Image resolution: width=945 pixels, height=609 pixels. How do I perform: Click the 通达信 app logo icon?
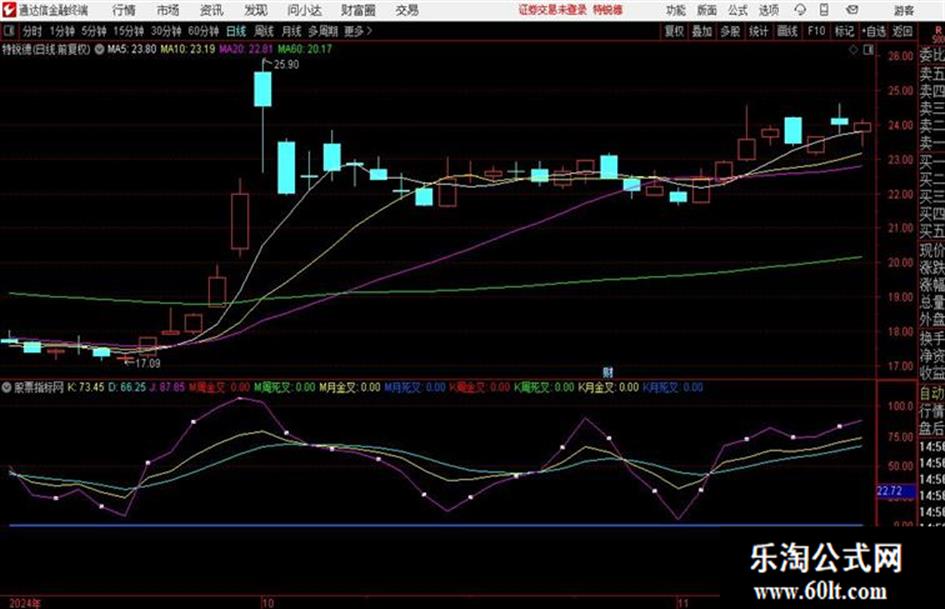point(9,10)
